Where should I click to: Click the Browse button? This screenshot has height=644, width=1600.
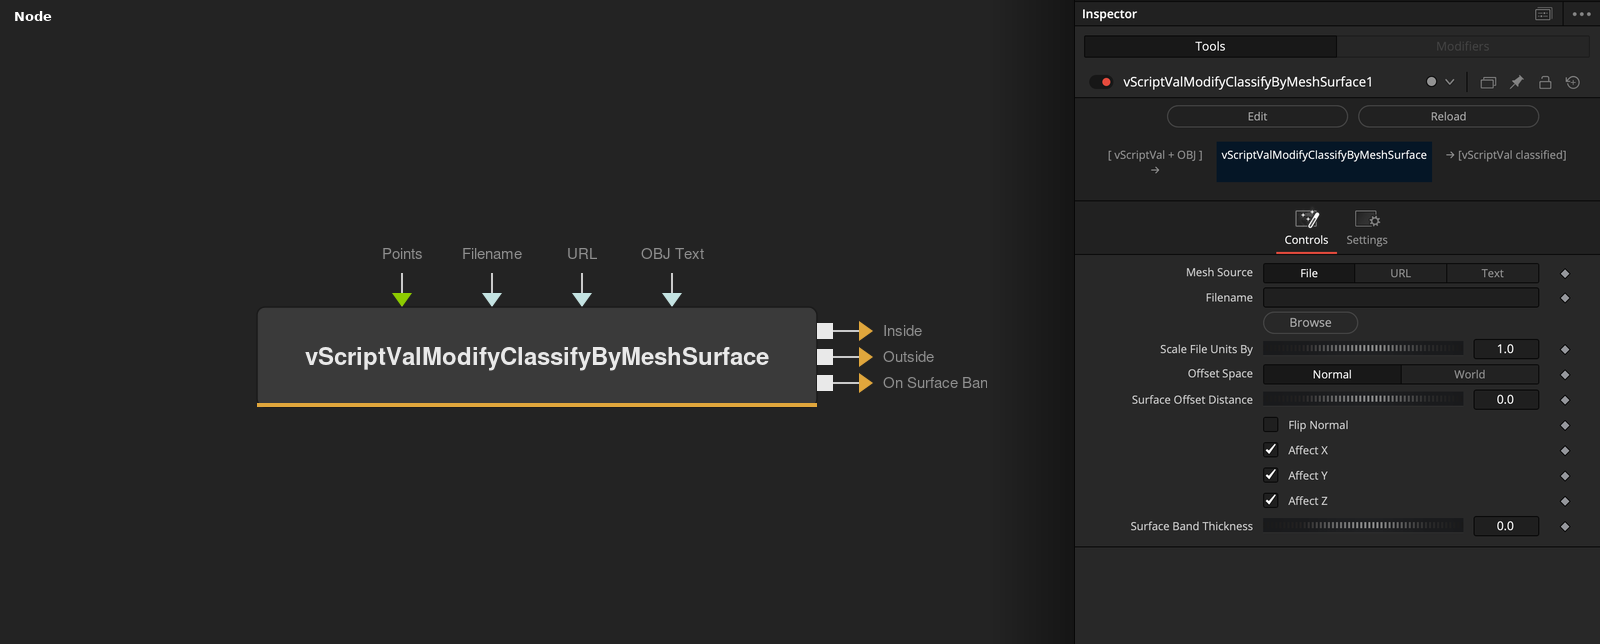pos(1310,322)
